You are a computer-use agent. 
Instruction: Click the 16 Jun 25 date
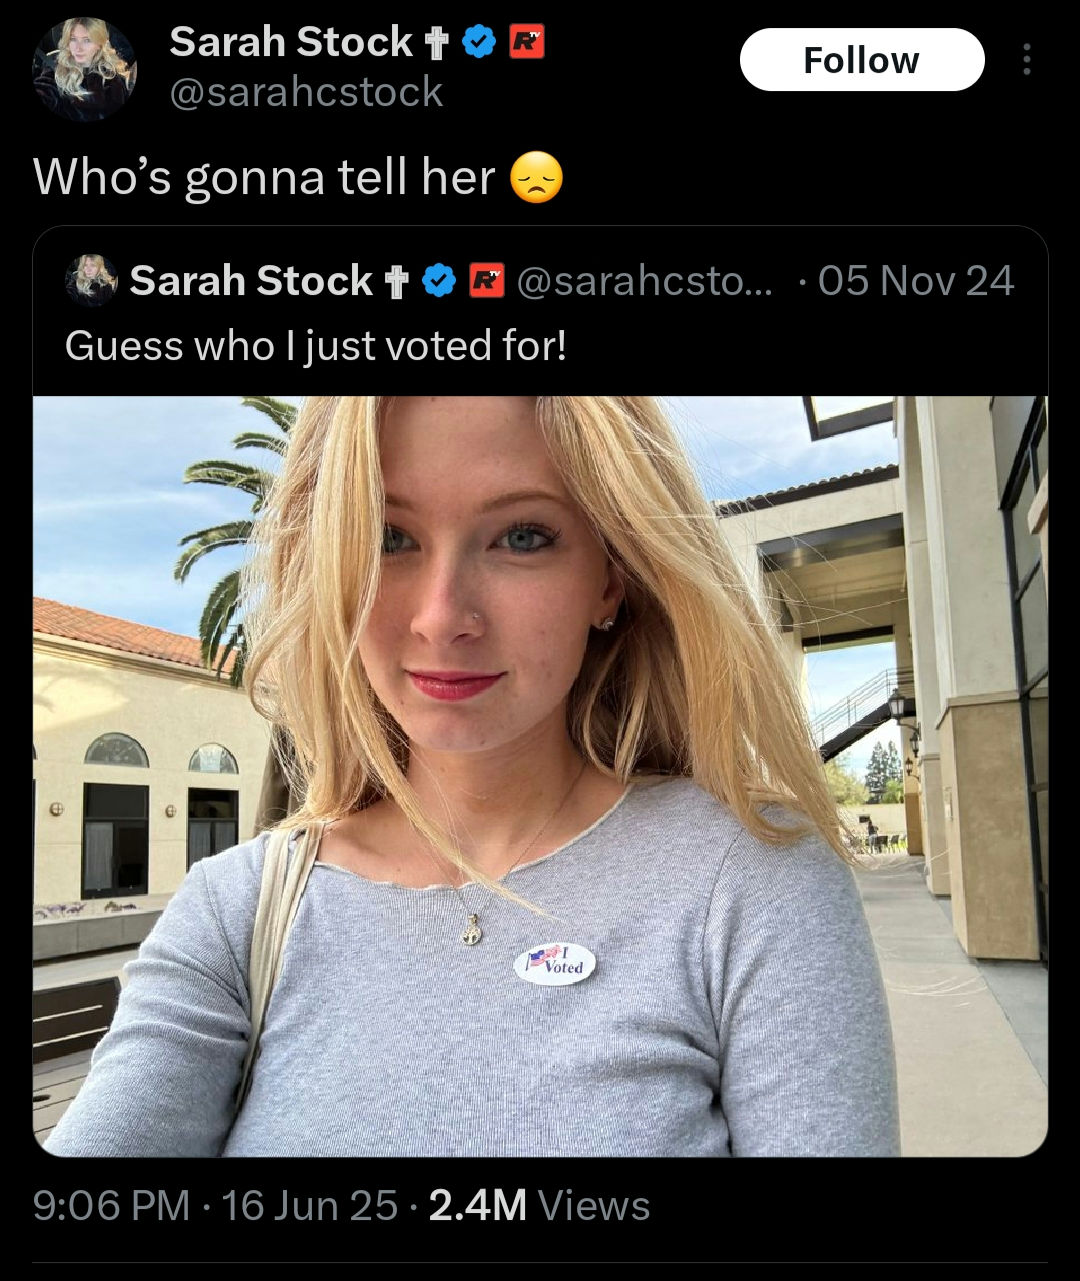(310, 1205)
